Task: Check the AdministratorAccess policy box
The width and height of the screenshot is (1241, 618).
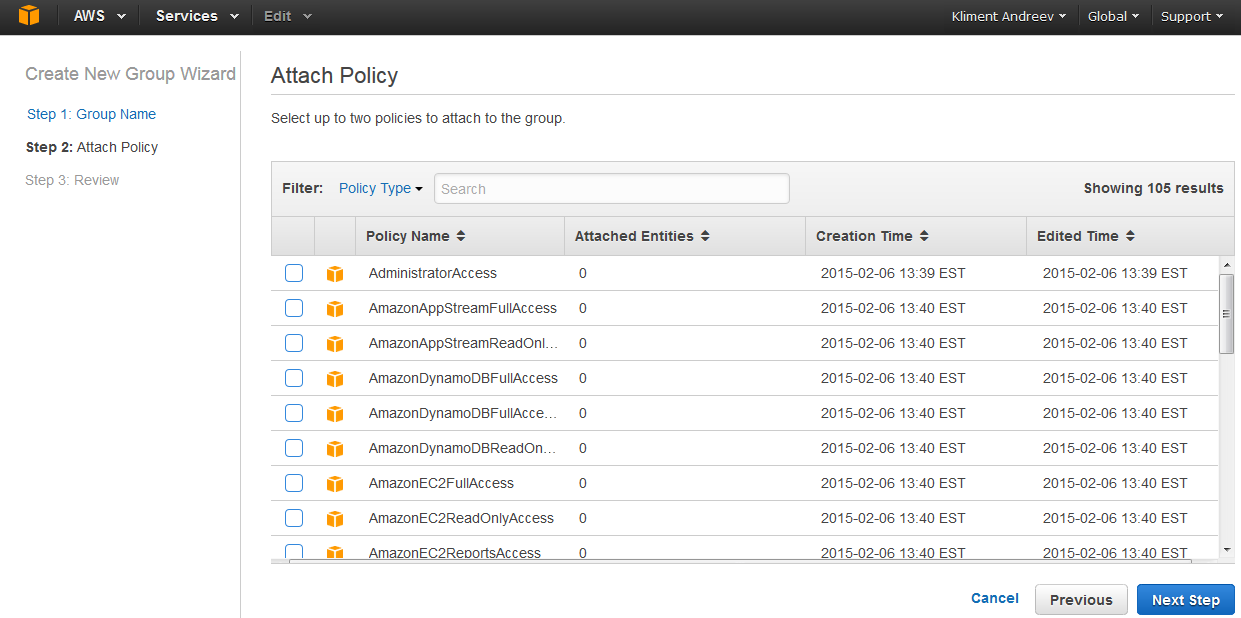Action: click(294, 273)
